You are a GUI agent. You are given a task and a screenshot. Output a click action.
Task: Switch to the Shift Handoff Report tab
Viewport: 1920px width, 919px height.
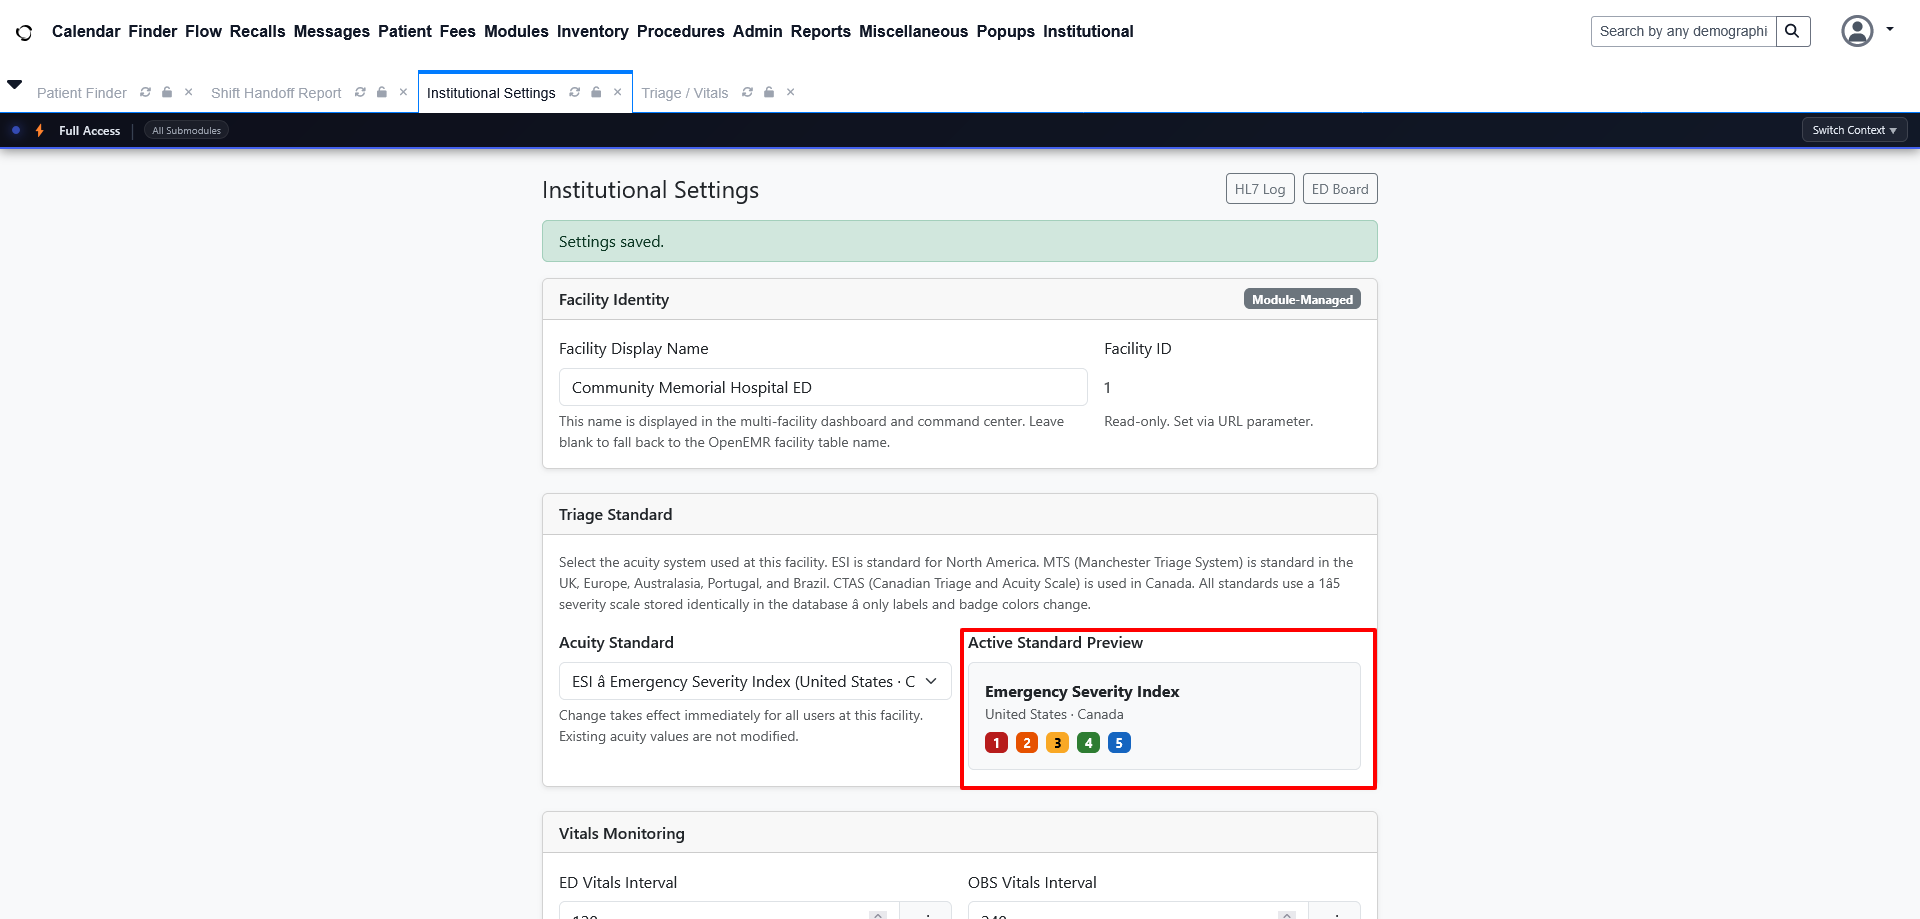(276, 93)
